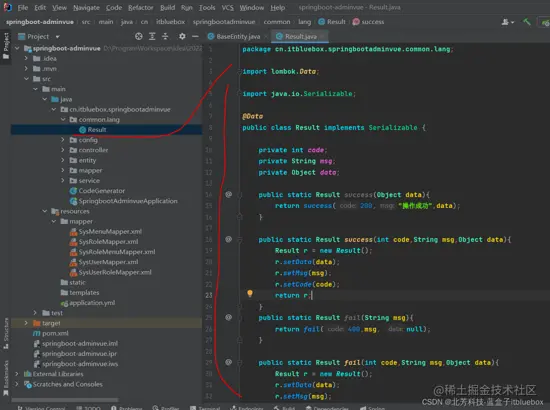Click the lightbulb intention icon on line 23

tap(250, 294)
